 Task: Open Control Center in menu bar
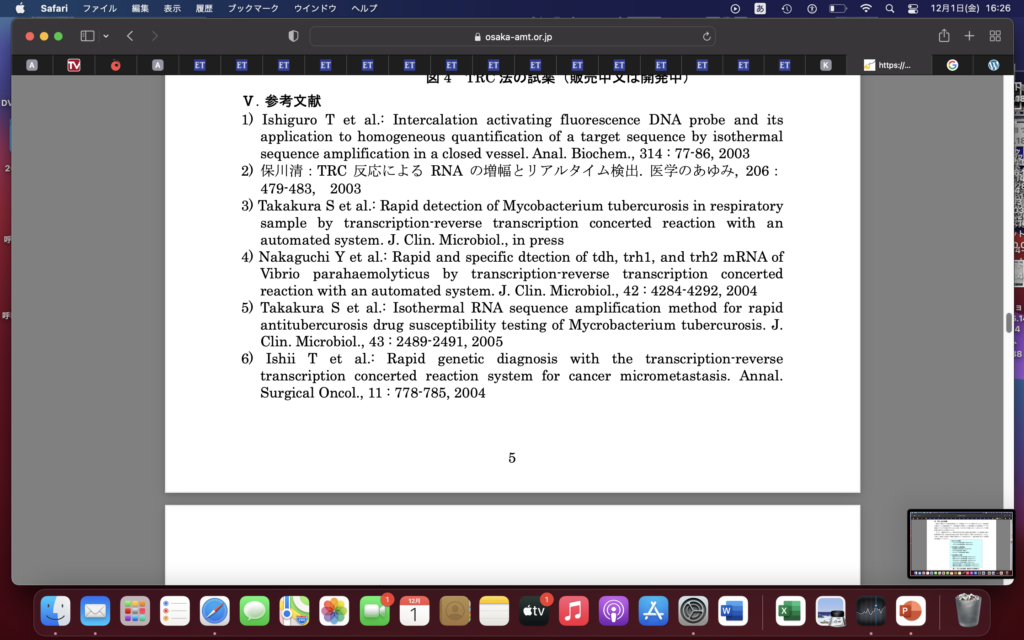click(912, 8)
